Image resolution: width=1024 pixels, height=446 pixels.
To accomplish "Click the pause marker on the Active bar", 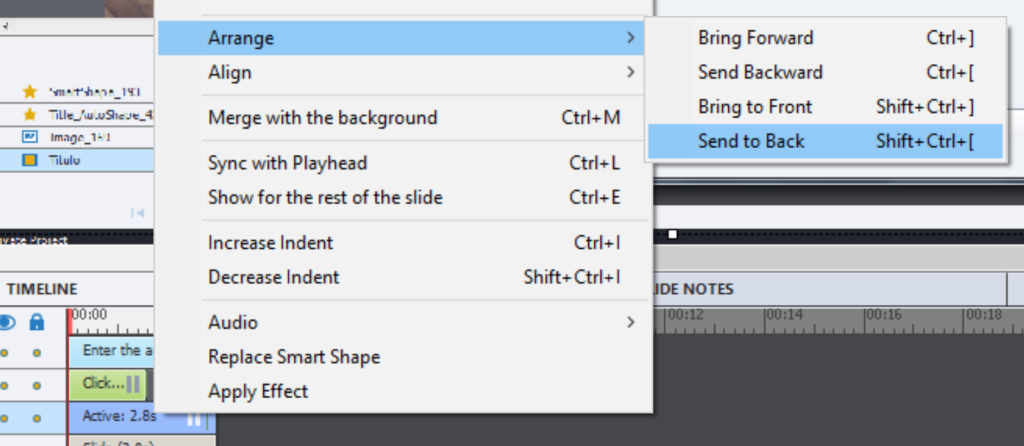I will pyautogui.click(x=194, y=420).
